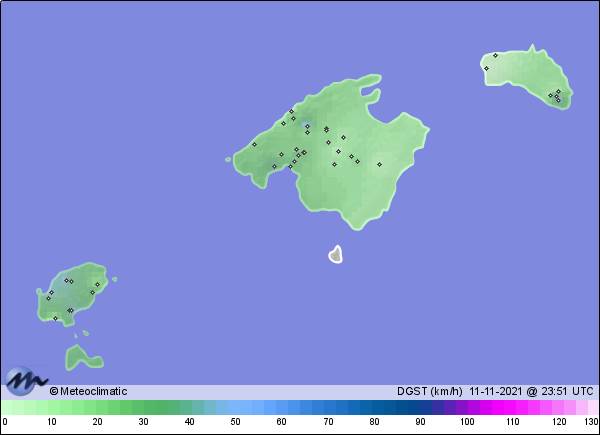Click the scale label 40

(189, 422)
